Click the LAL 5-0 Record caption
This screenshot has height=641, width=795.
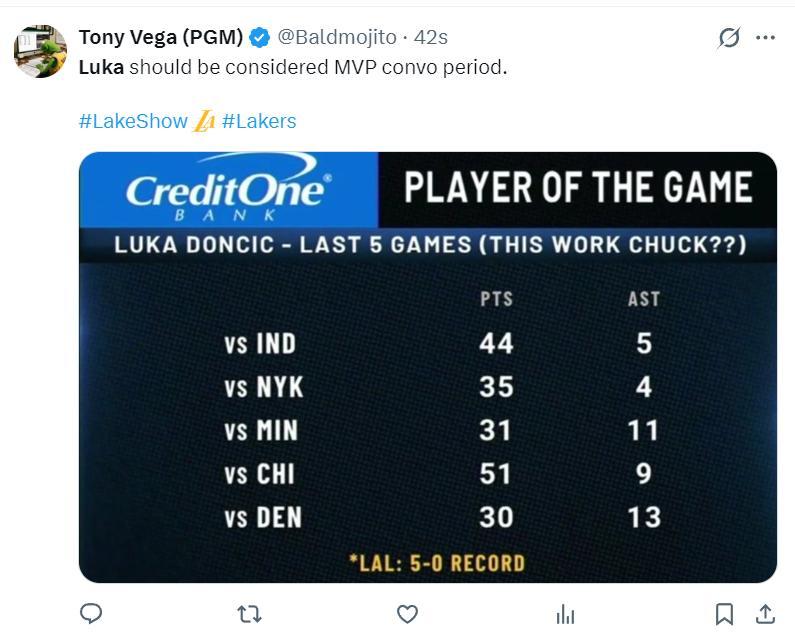[436, 563]
